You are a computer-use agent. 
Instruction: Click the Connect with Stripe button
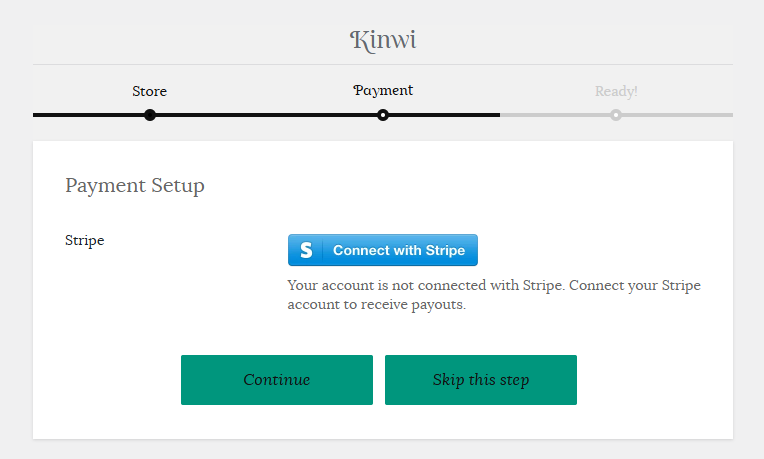[x=382, y=250]
